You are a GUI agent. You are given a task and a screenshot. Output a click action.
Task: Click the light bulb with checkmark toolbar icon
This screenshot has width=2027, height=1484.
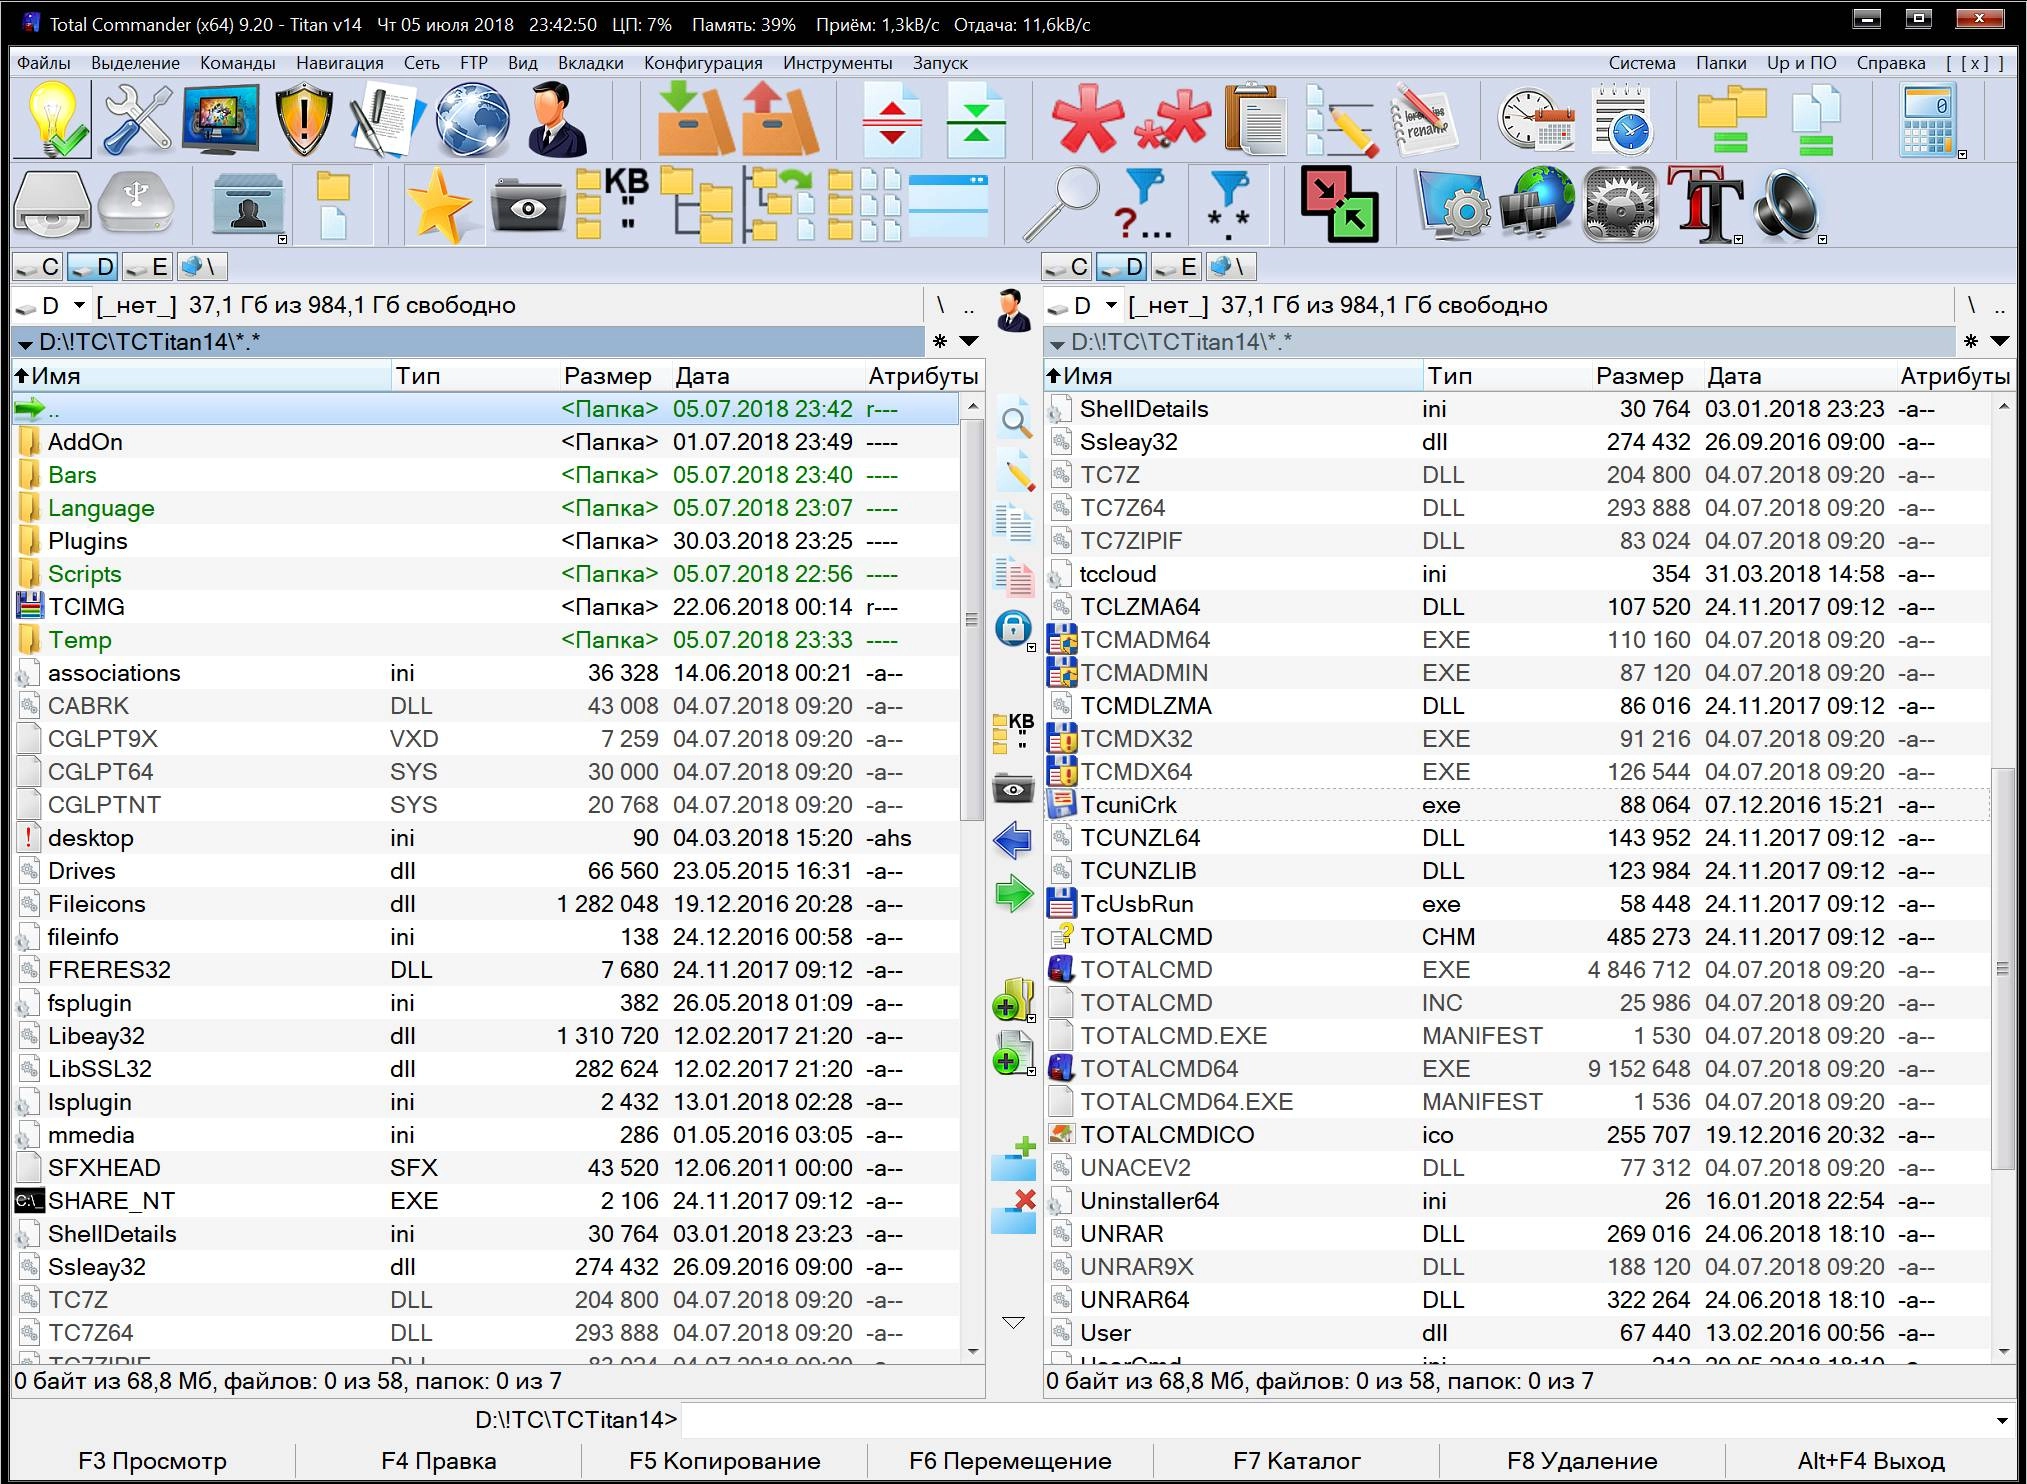53,120
